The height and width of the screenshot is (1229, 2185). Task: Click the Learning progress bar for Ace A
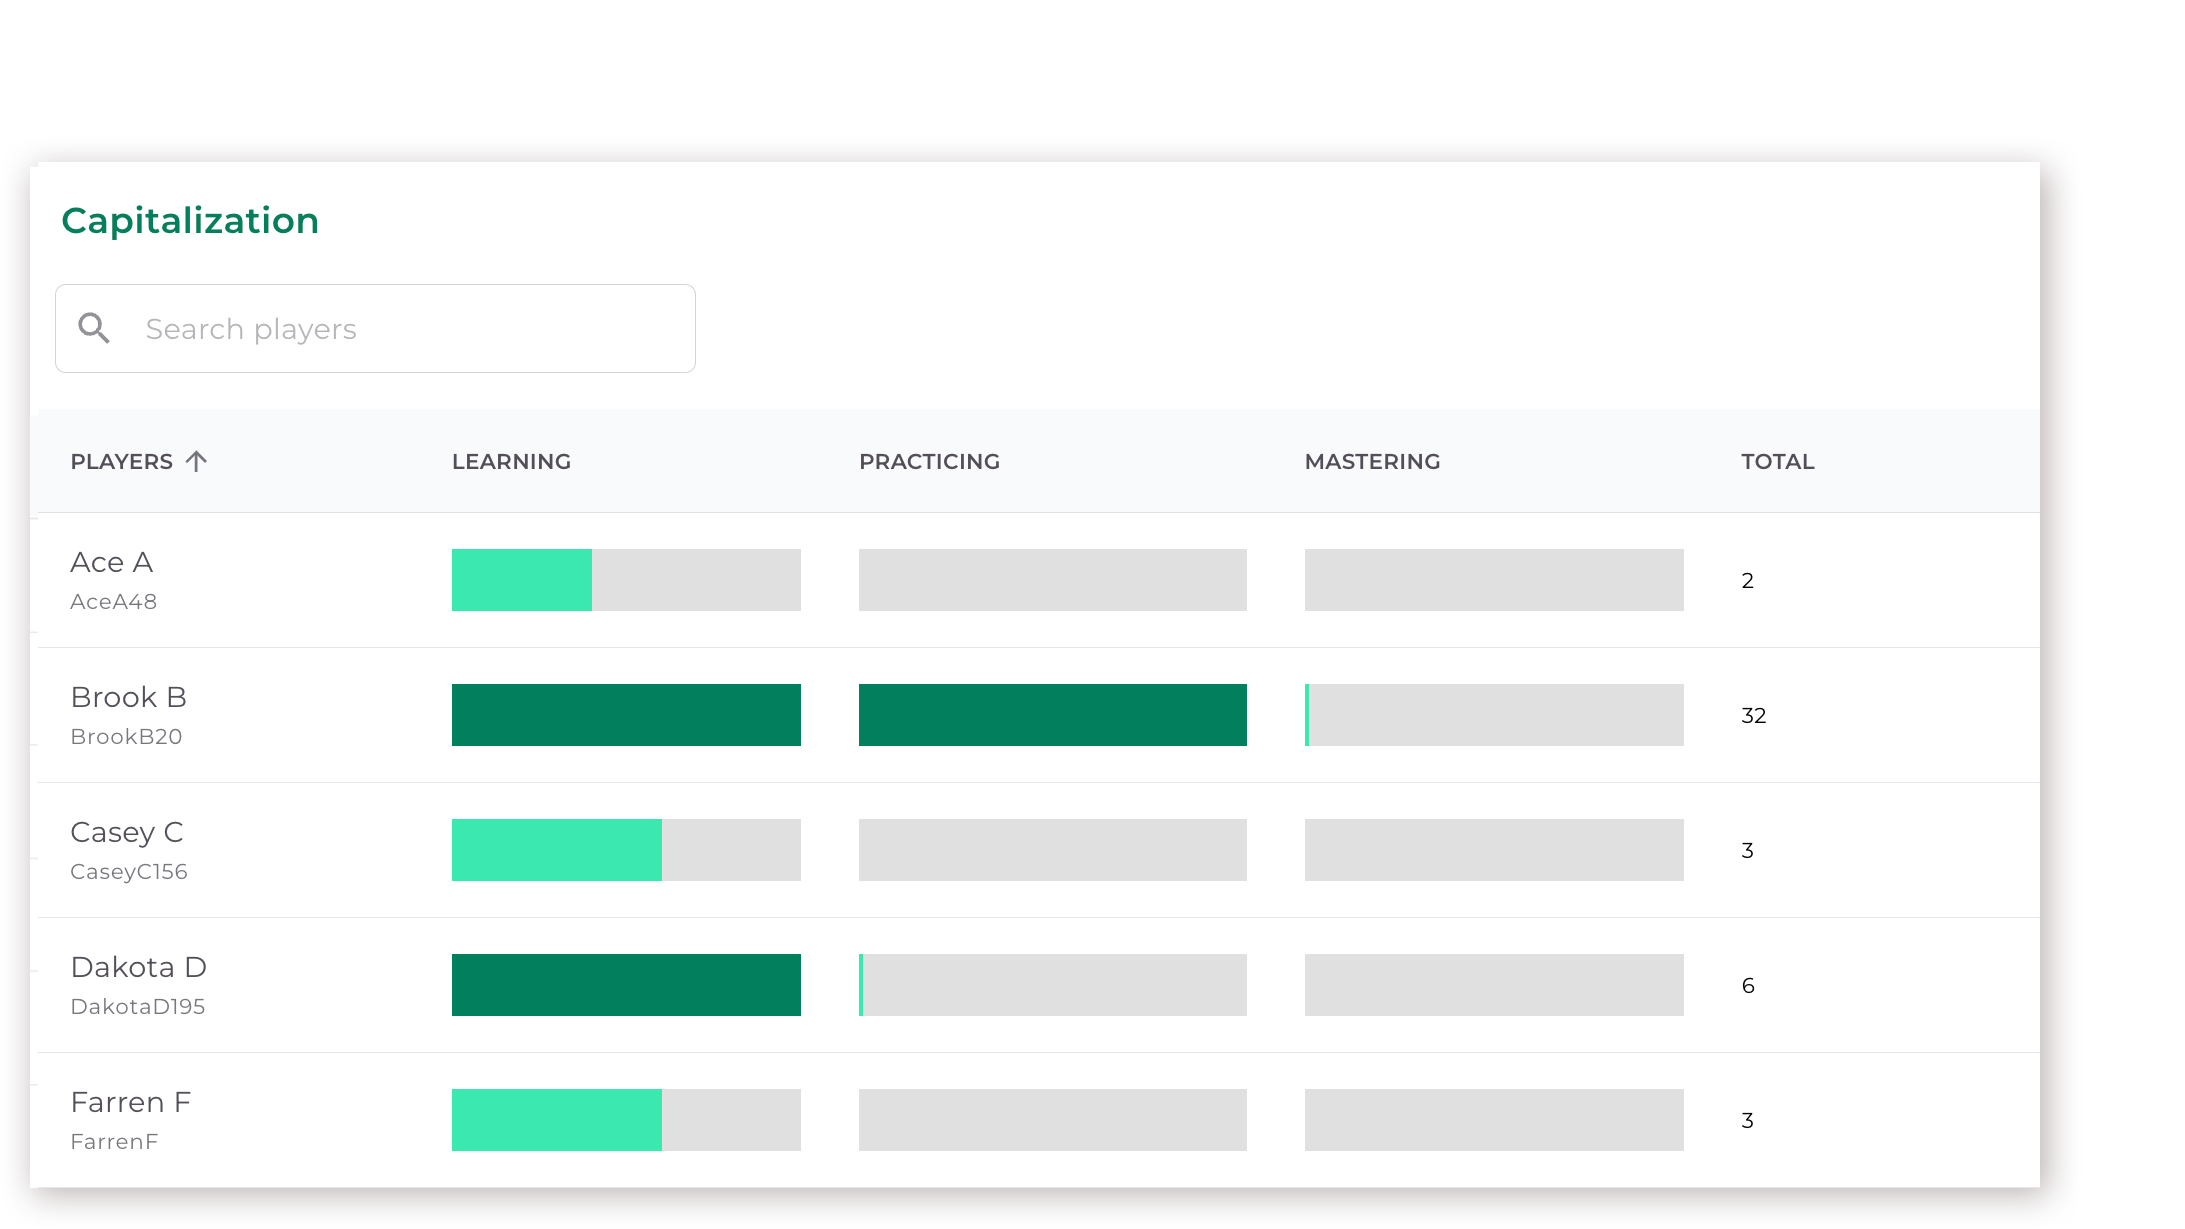point(626,579)
